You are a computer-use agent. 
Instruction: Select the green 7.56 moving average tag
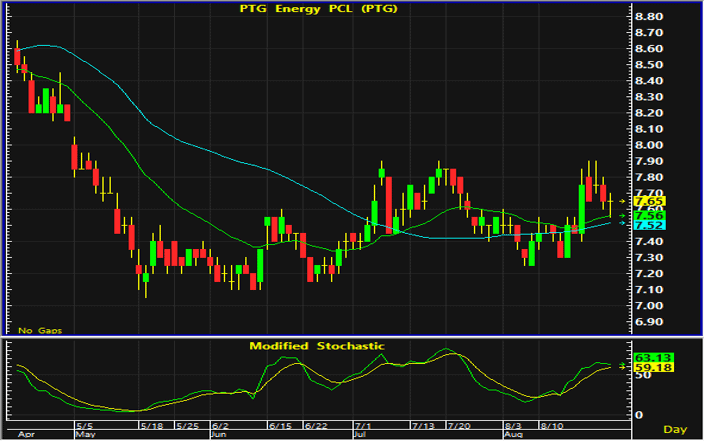(x=649, y=216)
